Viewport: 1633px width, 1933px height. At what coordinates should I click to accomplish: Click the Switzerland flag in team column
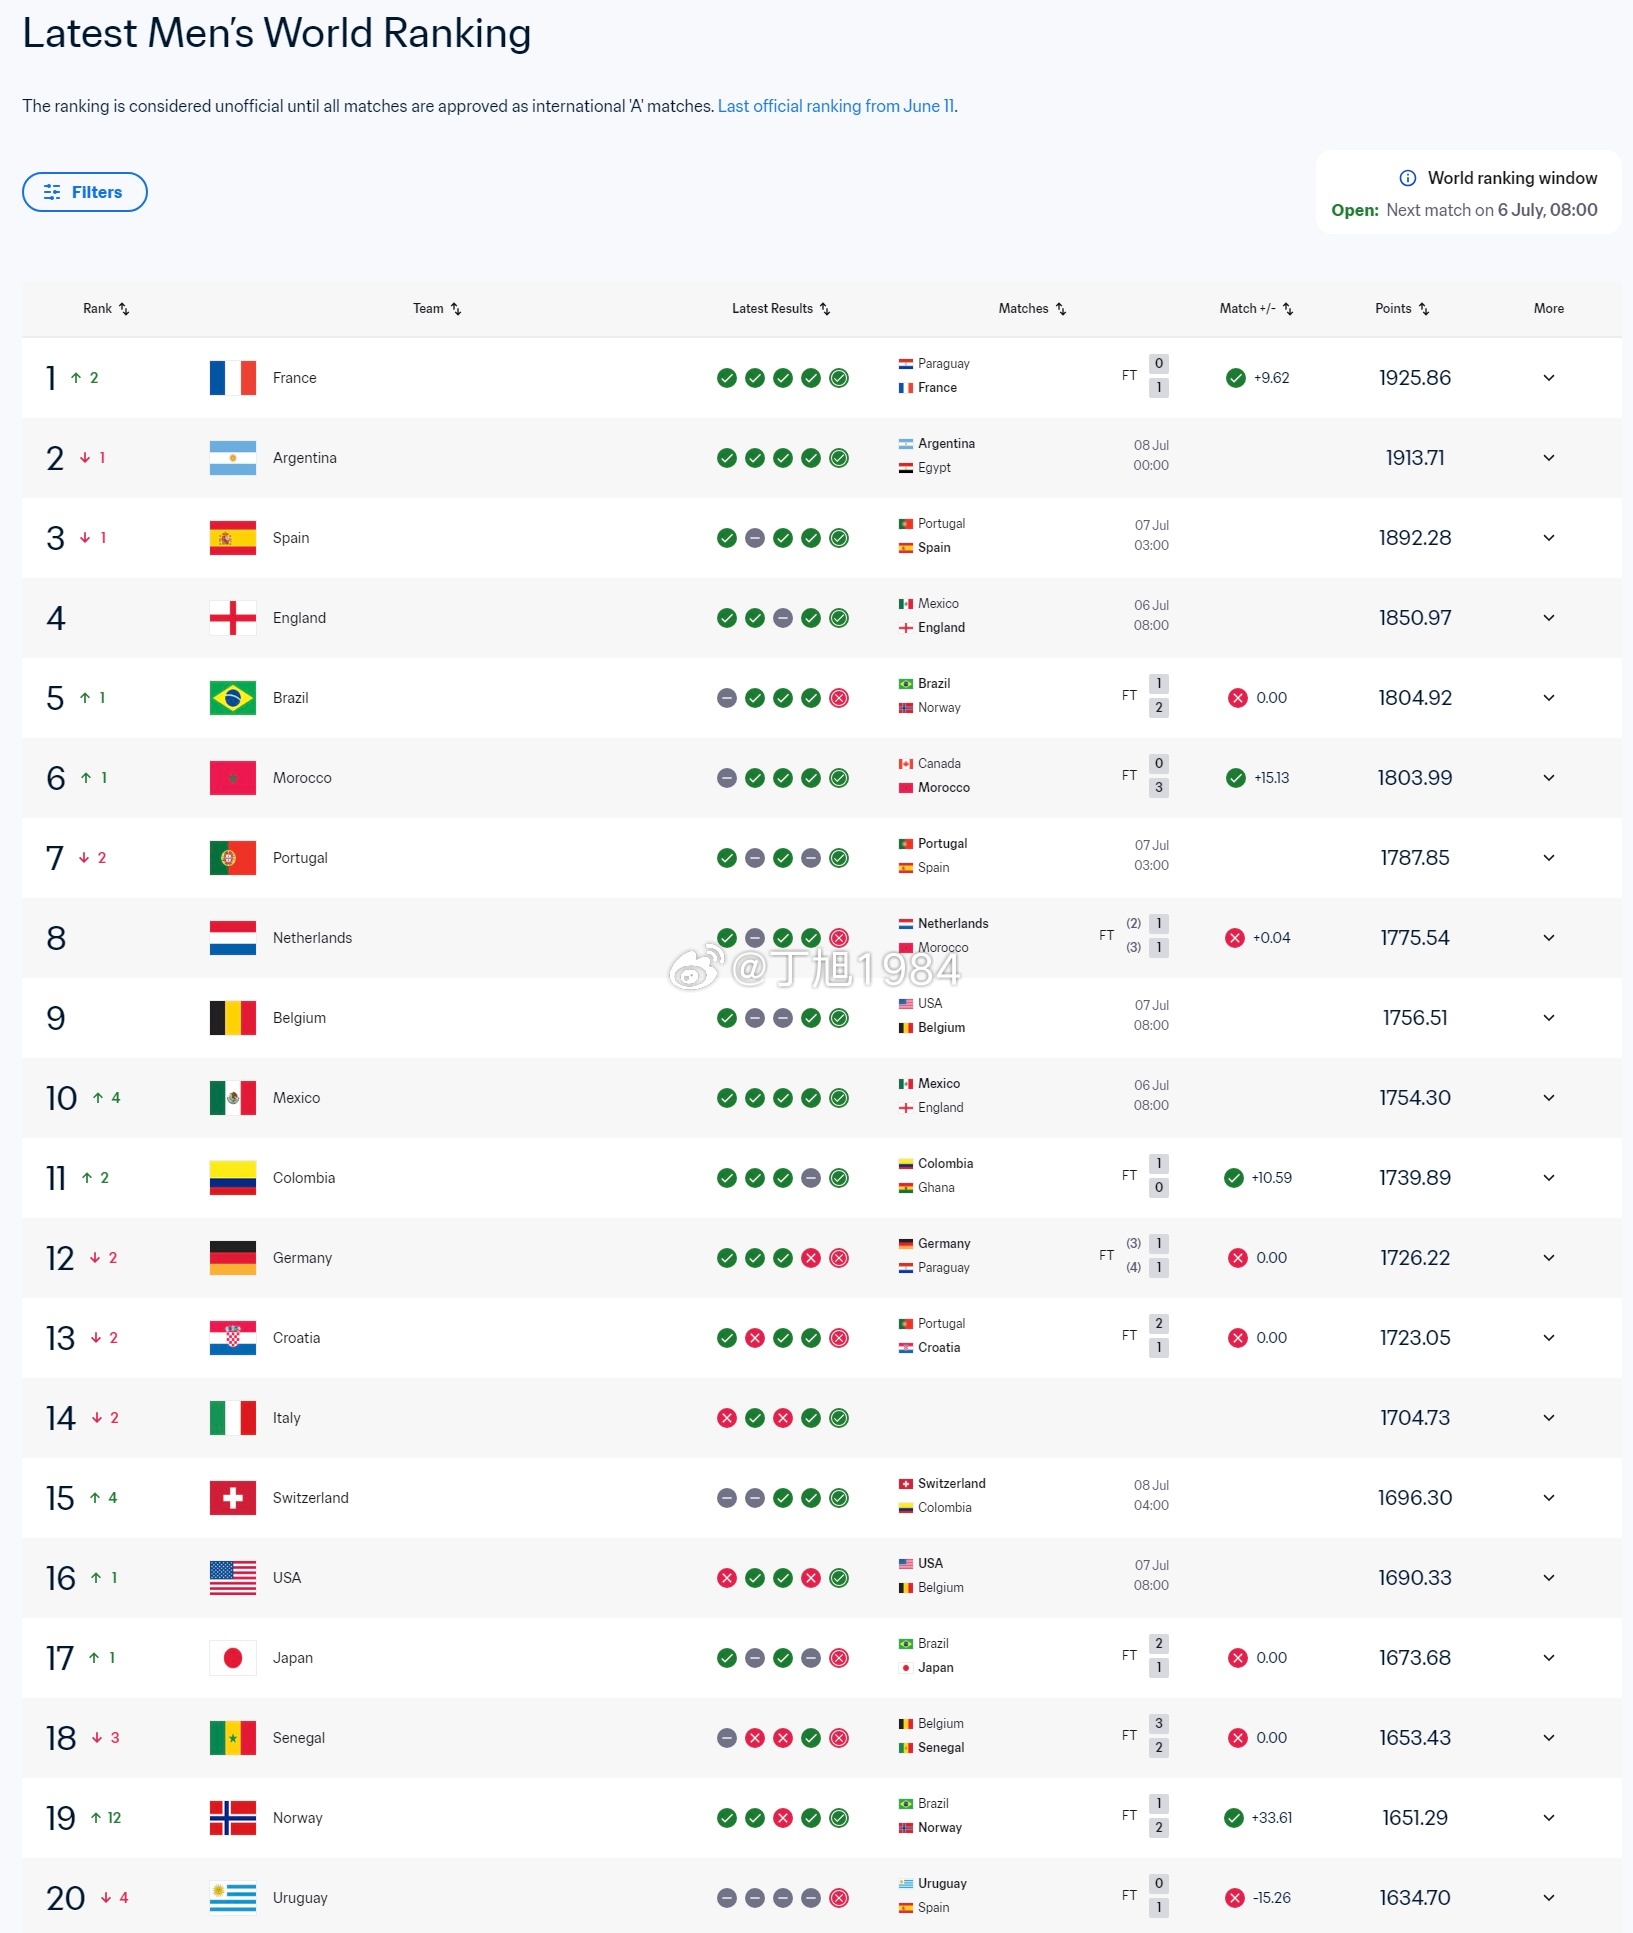233,1498
